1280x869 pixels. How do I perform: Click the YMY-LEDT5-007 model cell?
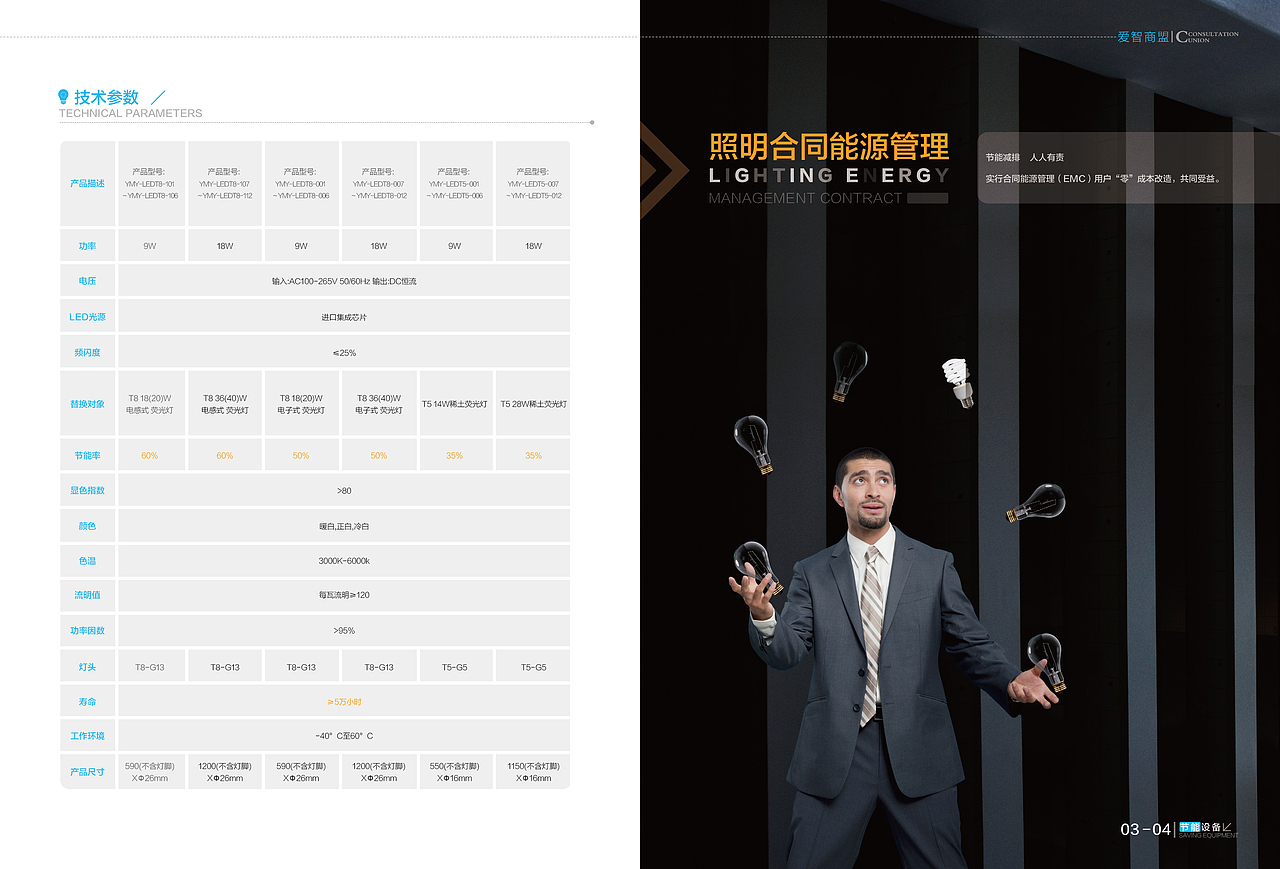(x=533, y=184)
